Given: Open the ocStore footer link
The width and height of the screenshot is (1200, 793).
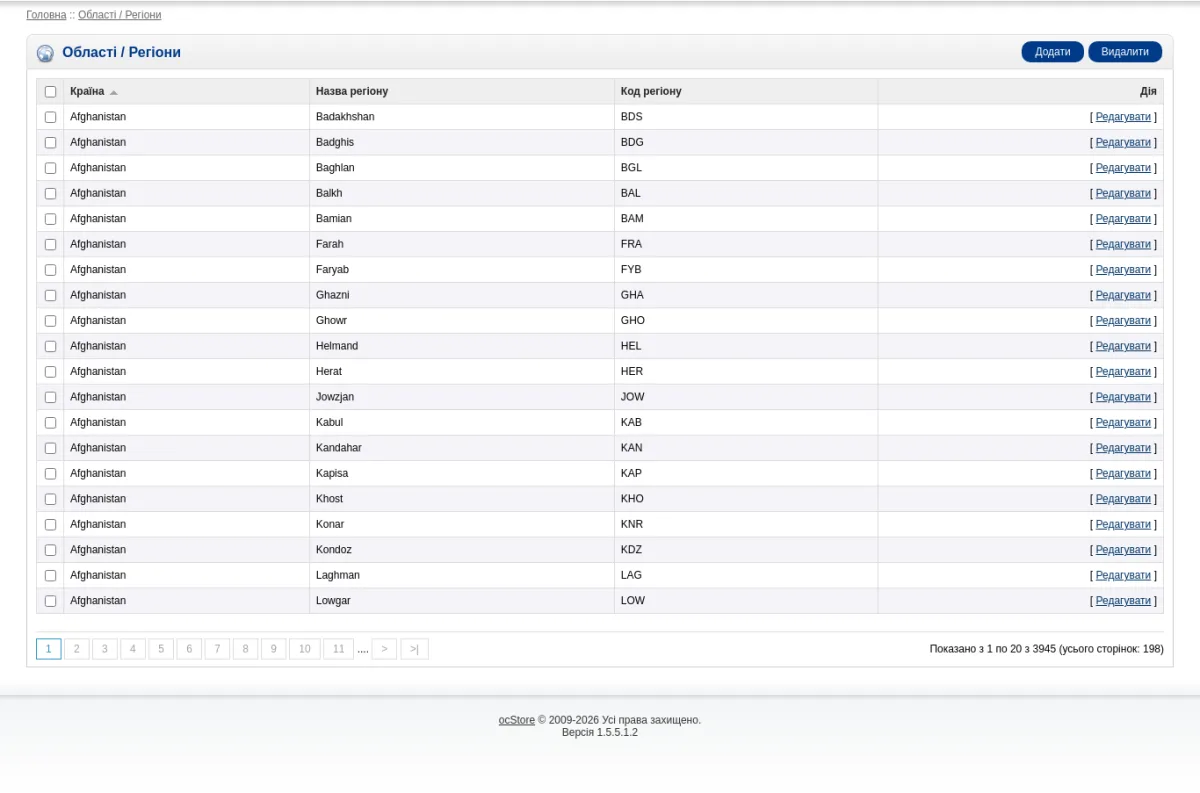Looking at the screenshot, I should click(517, 720).
